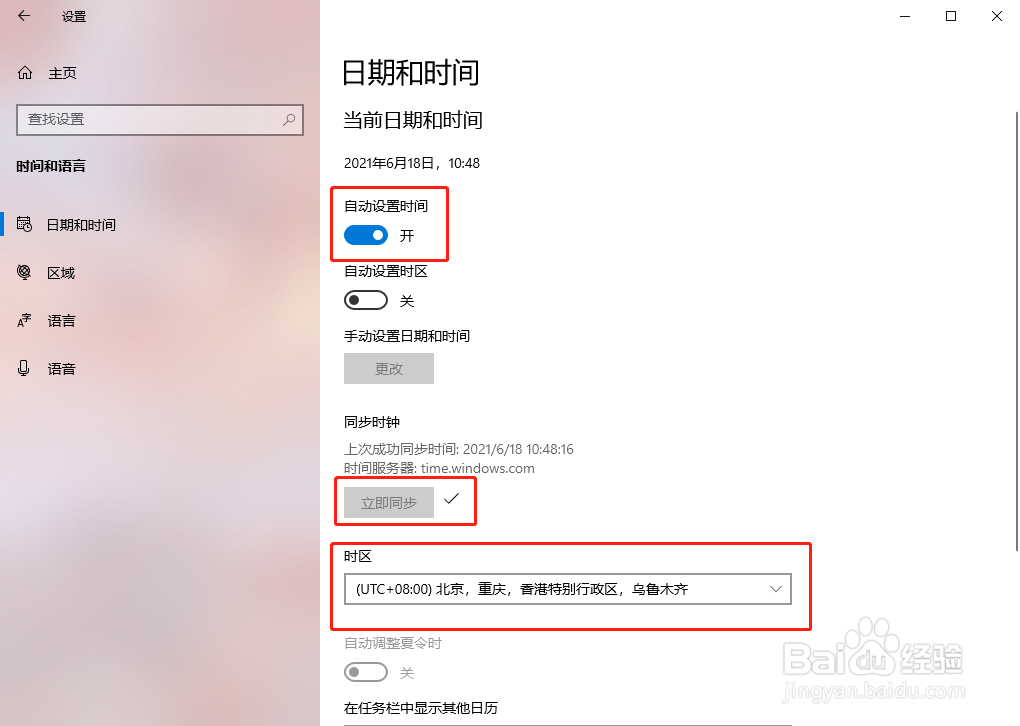Click the magnifier icon in search box
1020x726 pixels.
(x=289, y=120)
